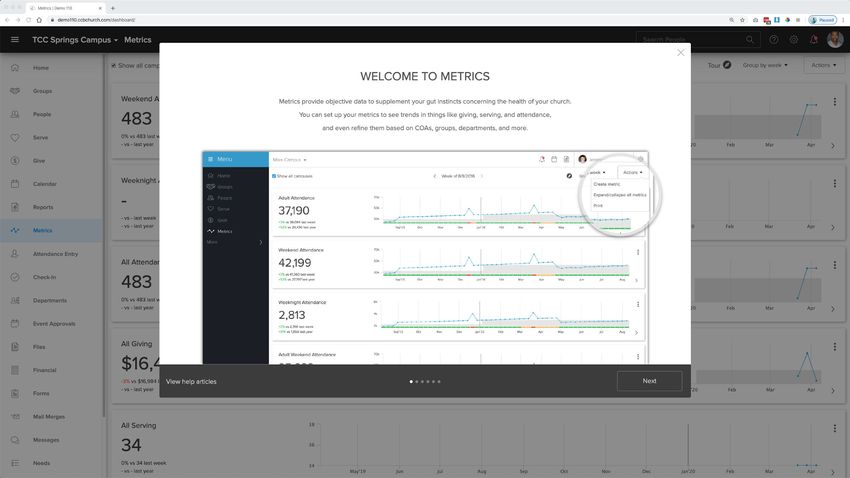Click the Give sidebar icon

point(15,160)
